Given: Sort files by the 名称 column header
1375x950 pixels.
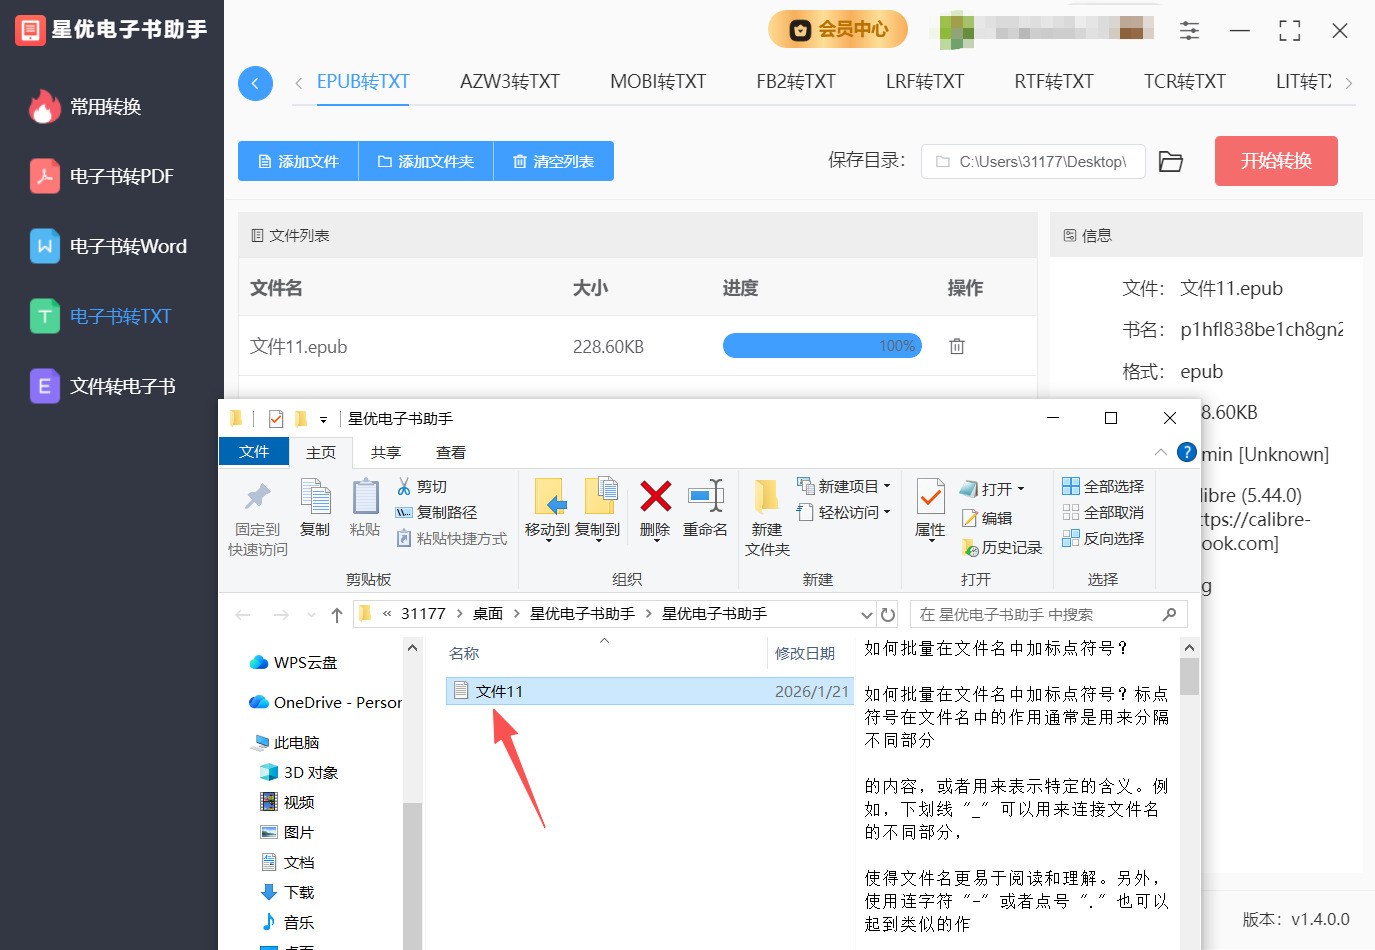Looking at the screenshot, I should 464,654.
